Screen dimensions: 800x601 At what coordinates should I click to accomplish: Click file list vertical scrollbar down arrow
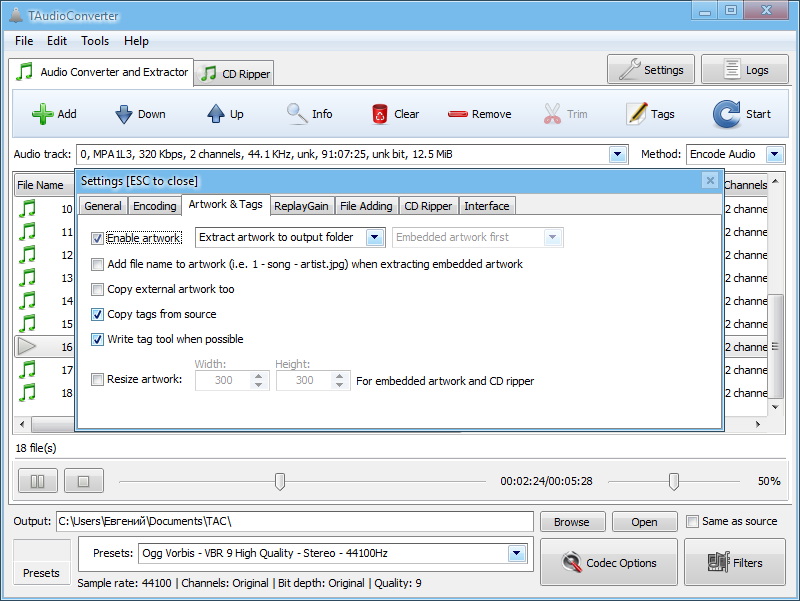776,407
